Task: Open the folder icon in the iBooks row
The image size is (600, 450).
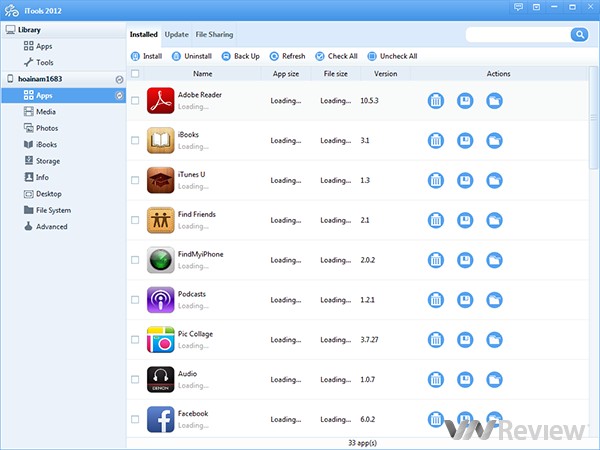Action: (494, 141)
